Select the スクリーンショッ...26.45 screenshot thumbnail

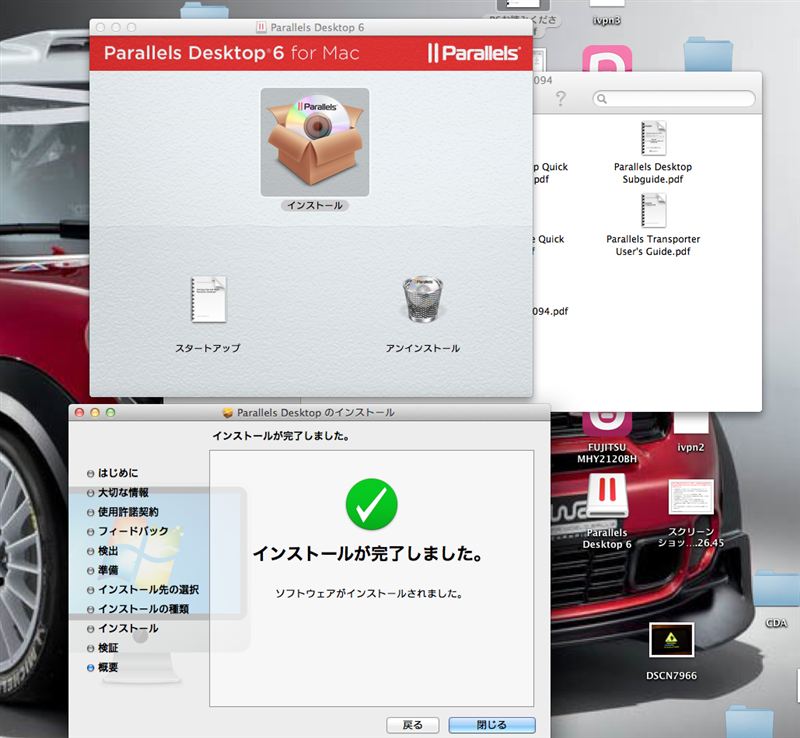[x=691, y=498]
